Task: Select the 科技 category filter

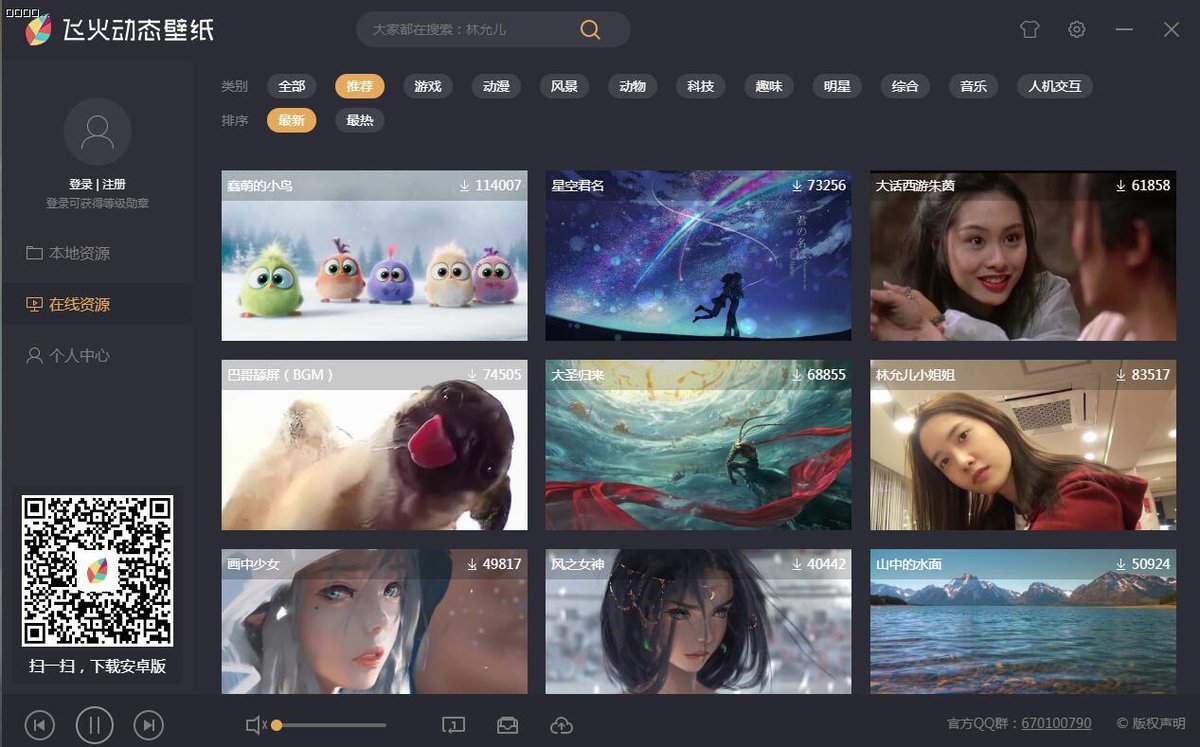Action: 701,86
